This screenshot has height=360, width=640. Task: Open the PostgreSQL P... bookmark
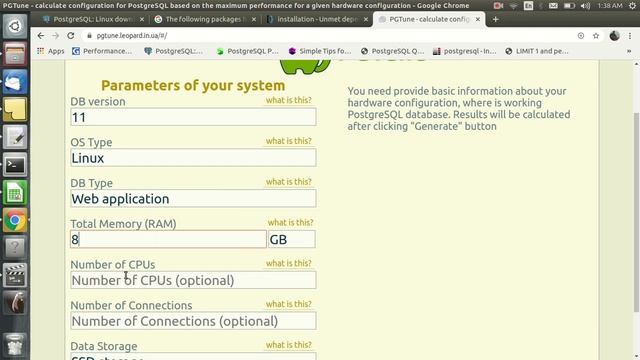click(x=247, y=51)
